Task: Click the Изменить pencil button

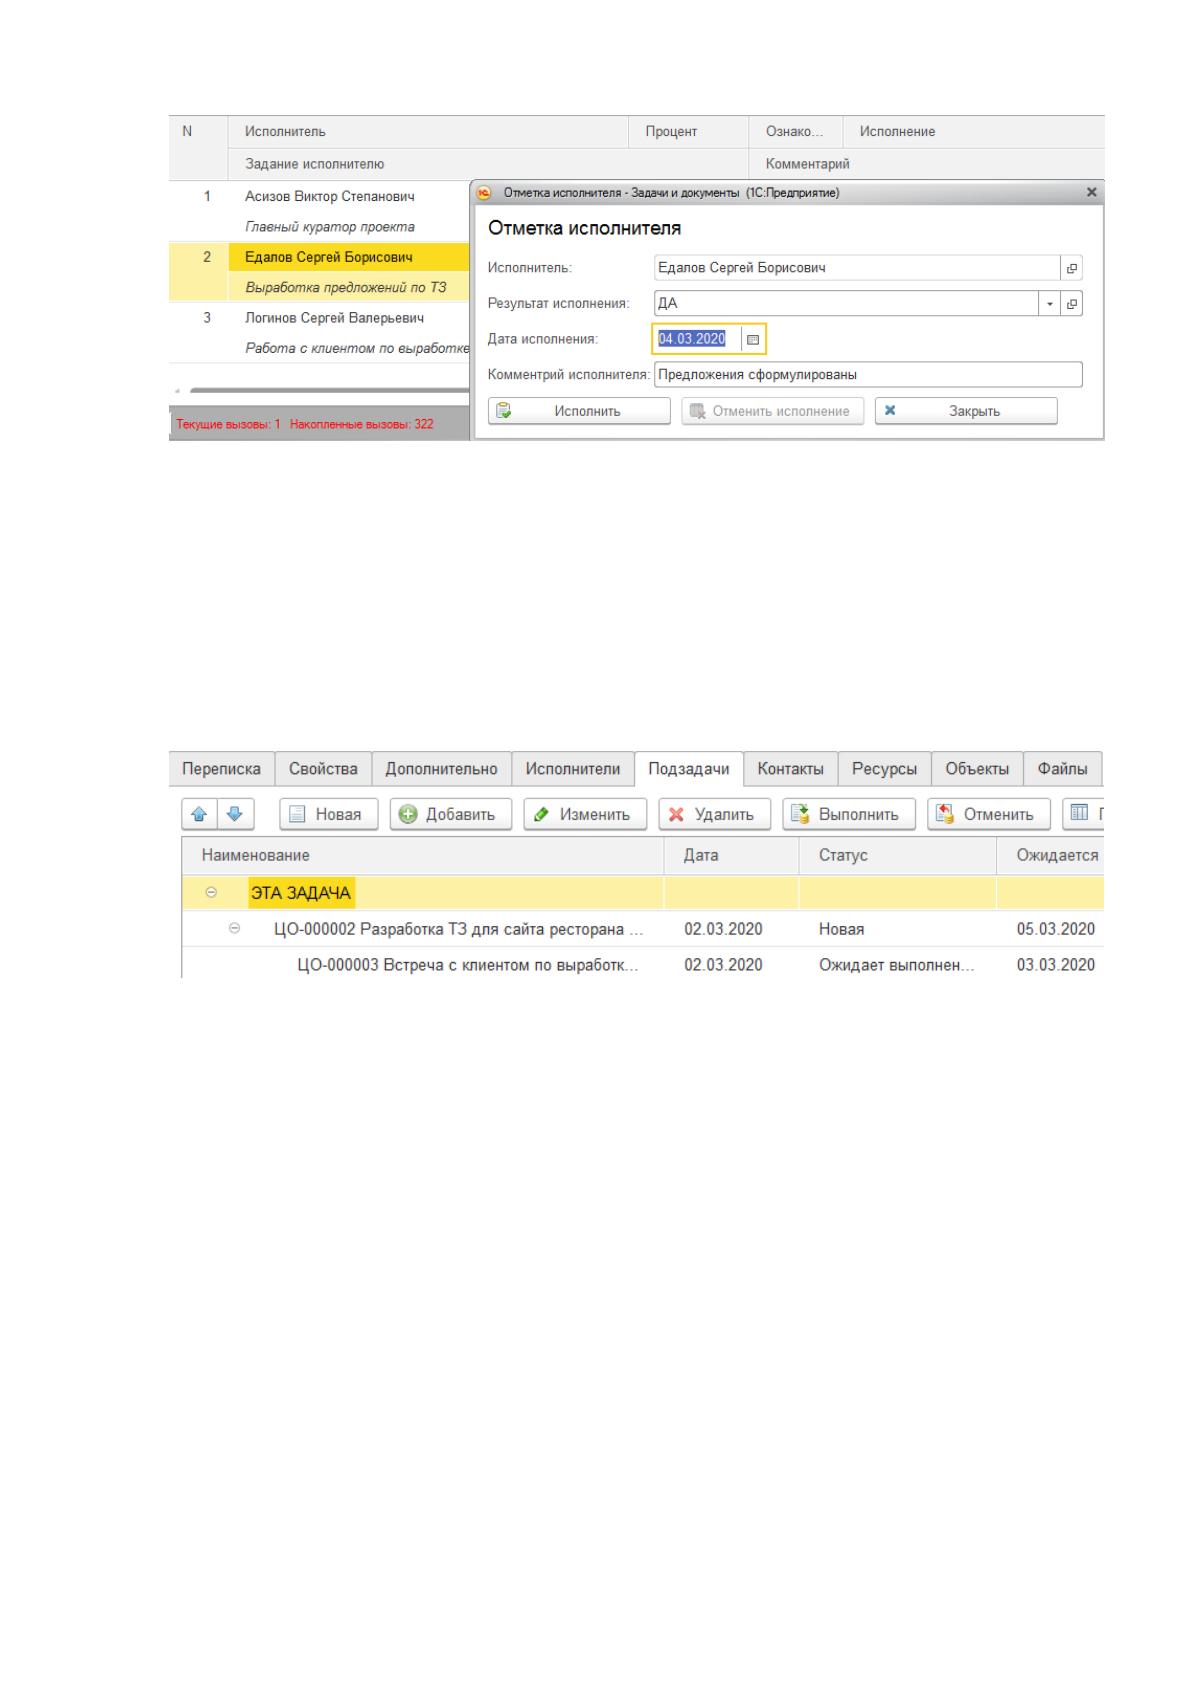Action: coord(585,814)
